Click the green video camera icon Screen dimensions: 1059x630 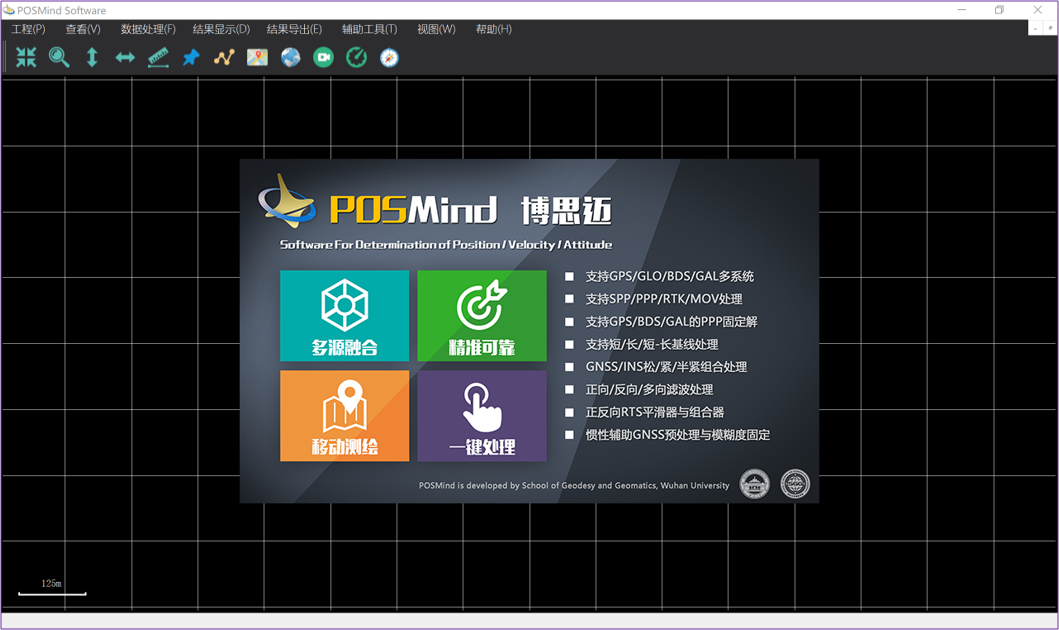tap(324, 57)
